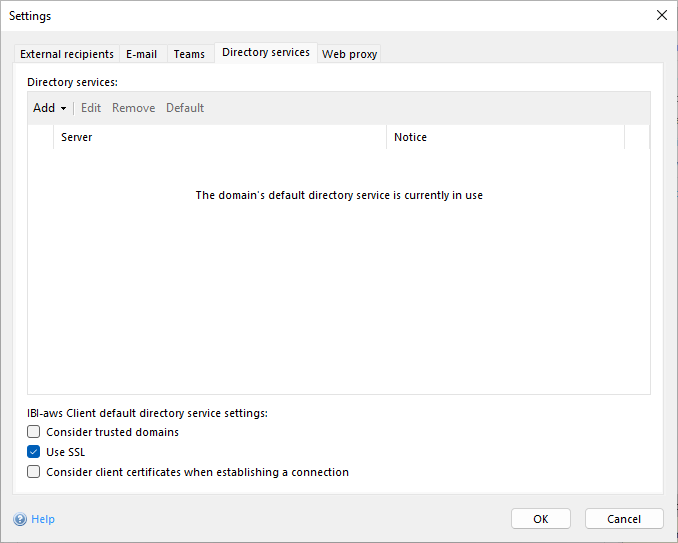Open the E-mail tab

click(x=141, y=54)
